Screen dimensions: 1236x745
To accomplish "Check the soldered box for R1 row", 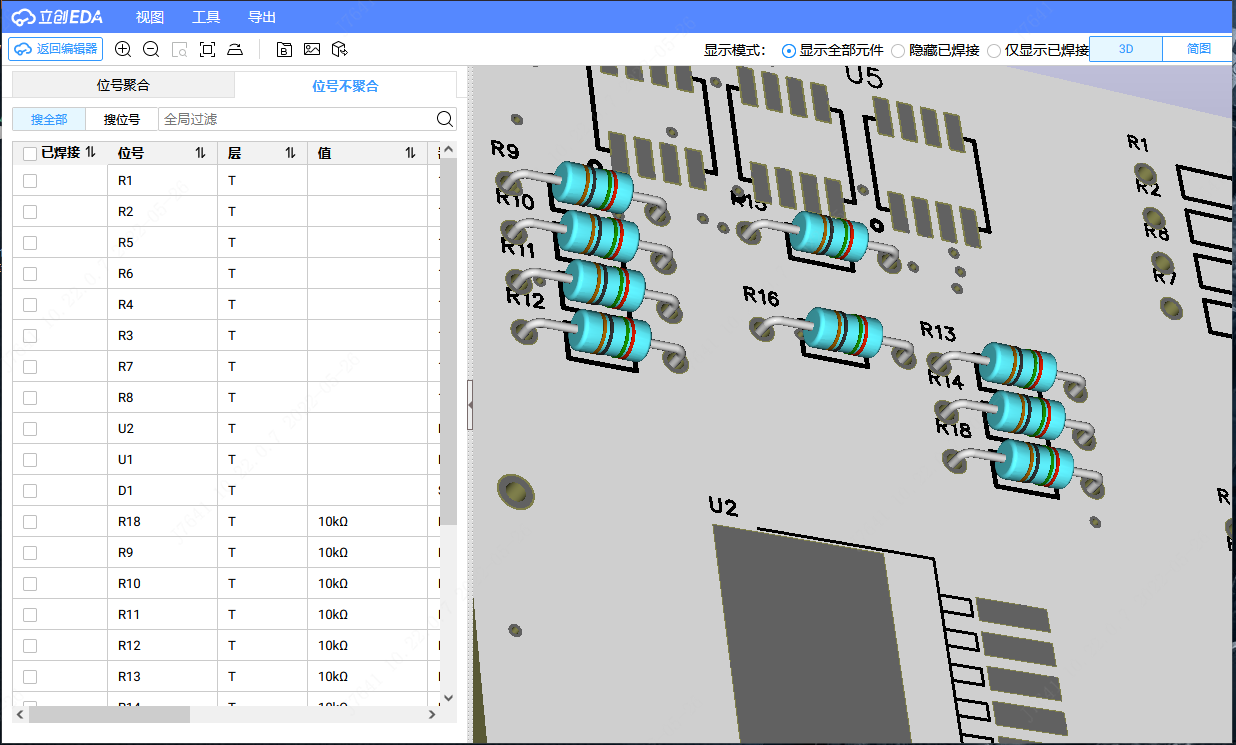I will (30, 181).
